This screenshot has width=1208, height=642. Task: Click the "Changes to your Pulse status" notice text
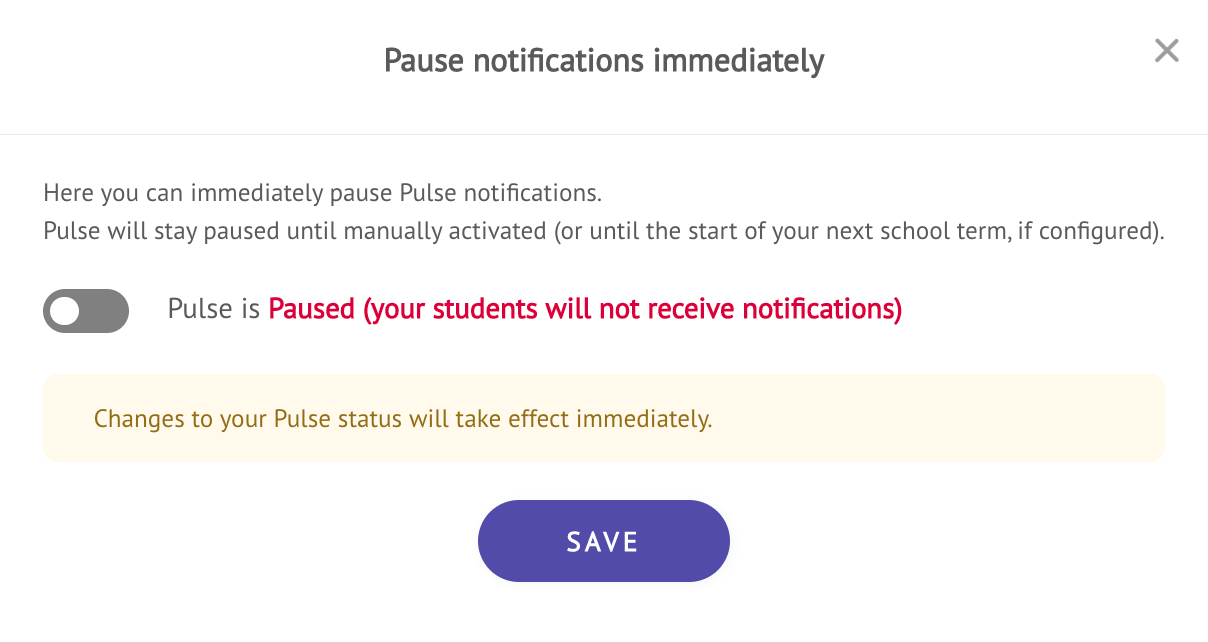pyautogui.click(x=402, y=419)
